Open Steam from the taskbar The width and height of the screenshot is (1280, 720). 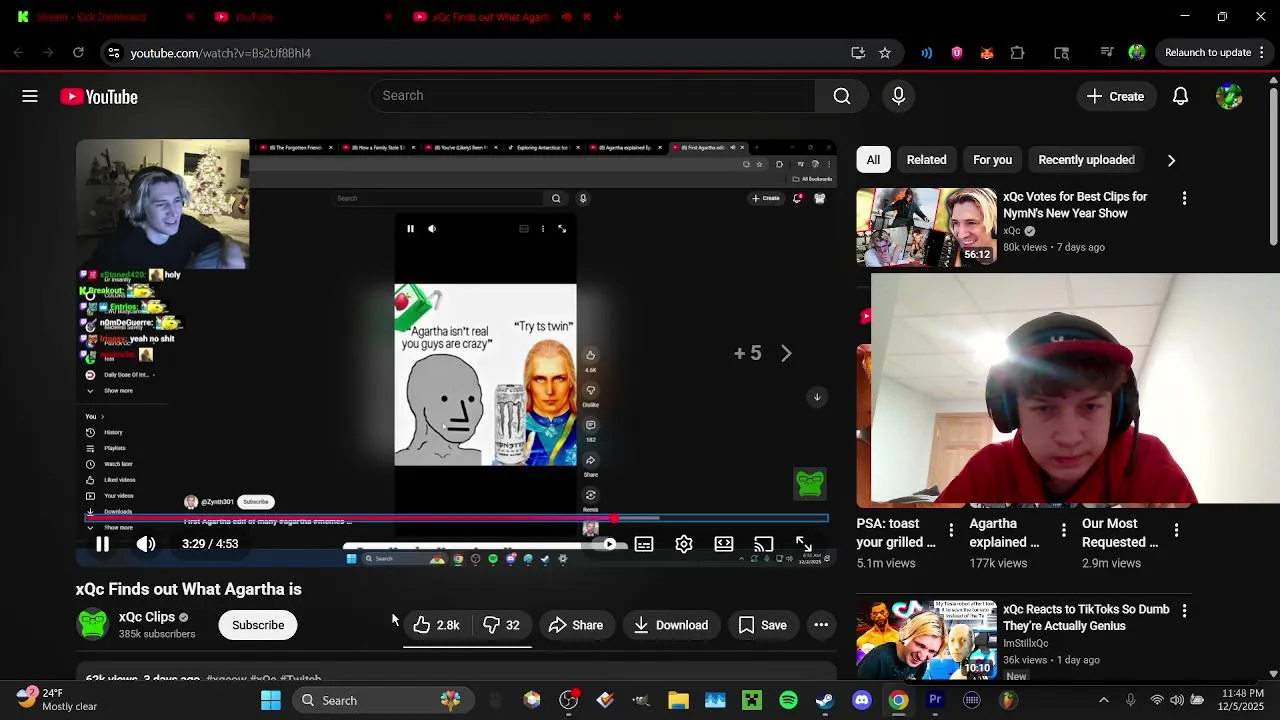pyautogui.click(x=825, y=700)
